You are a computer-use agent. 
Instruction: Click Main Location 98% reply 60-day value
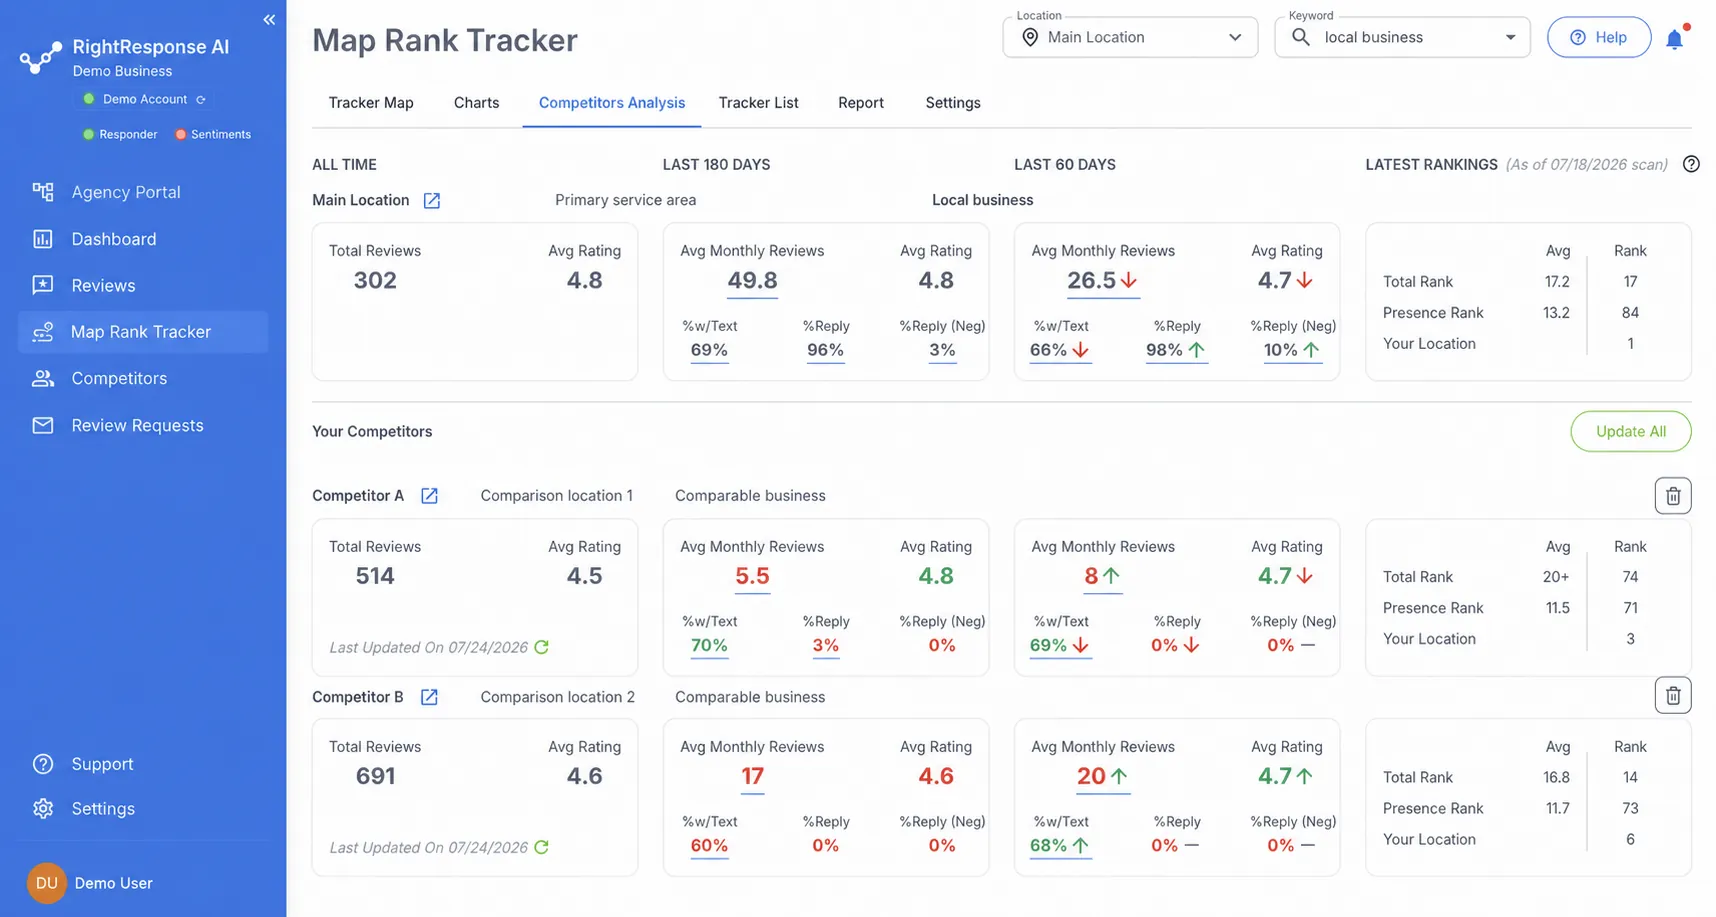(1164, 350)
